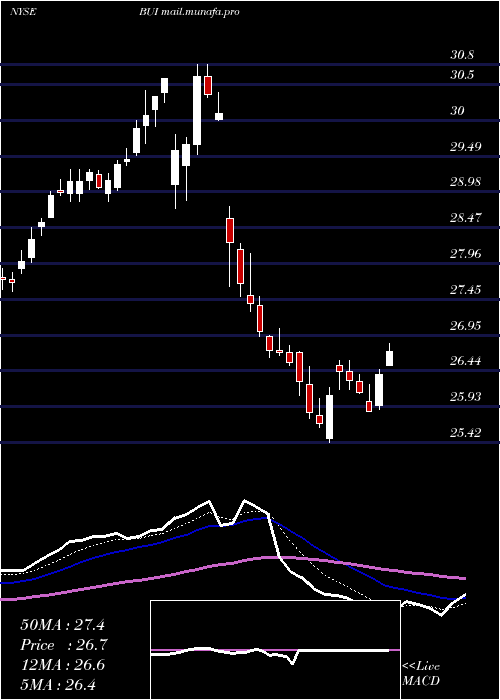Click the 27.96 price axis label
The height and width of the screenshot is (700, 500).
(466, 254)
